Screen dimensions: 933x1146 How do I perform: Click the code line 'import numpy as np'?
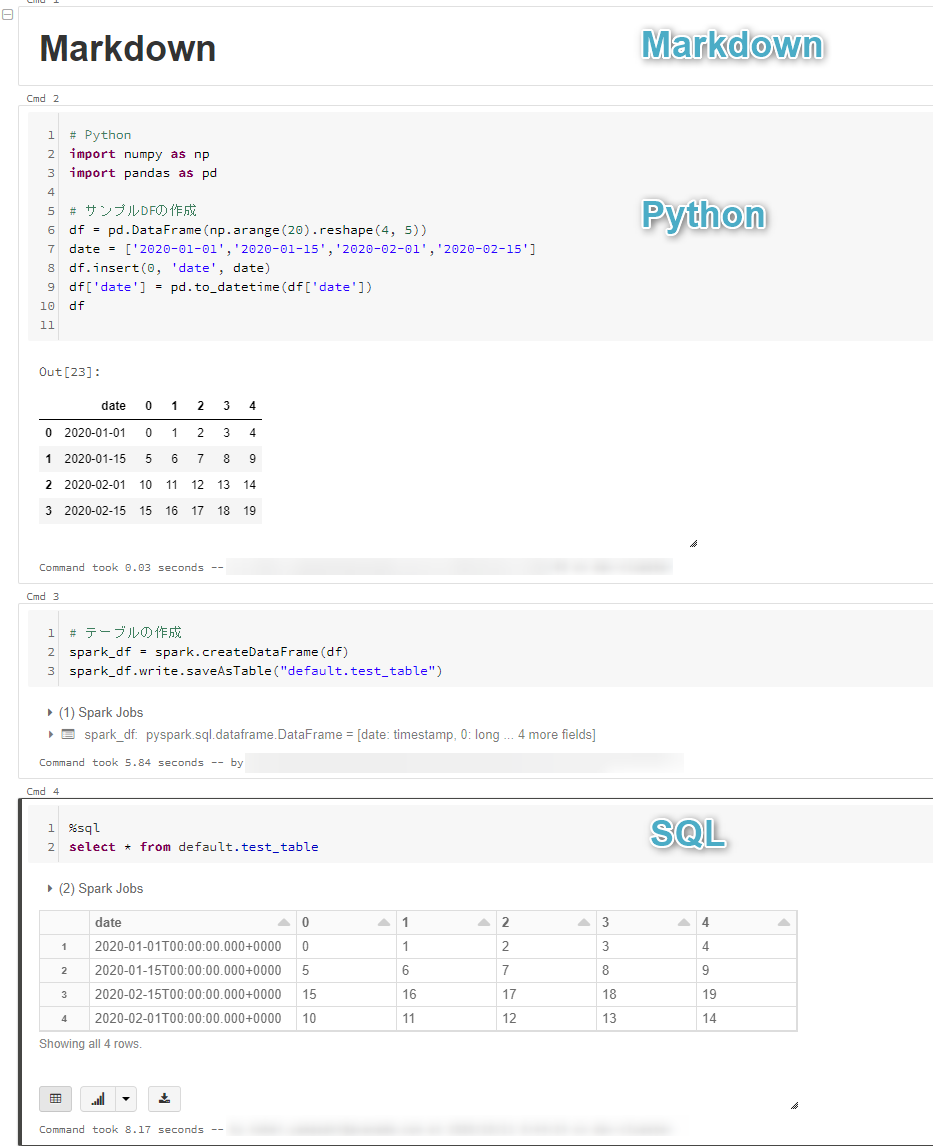140,154
